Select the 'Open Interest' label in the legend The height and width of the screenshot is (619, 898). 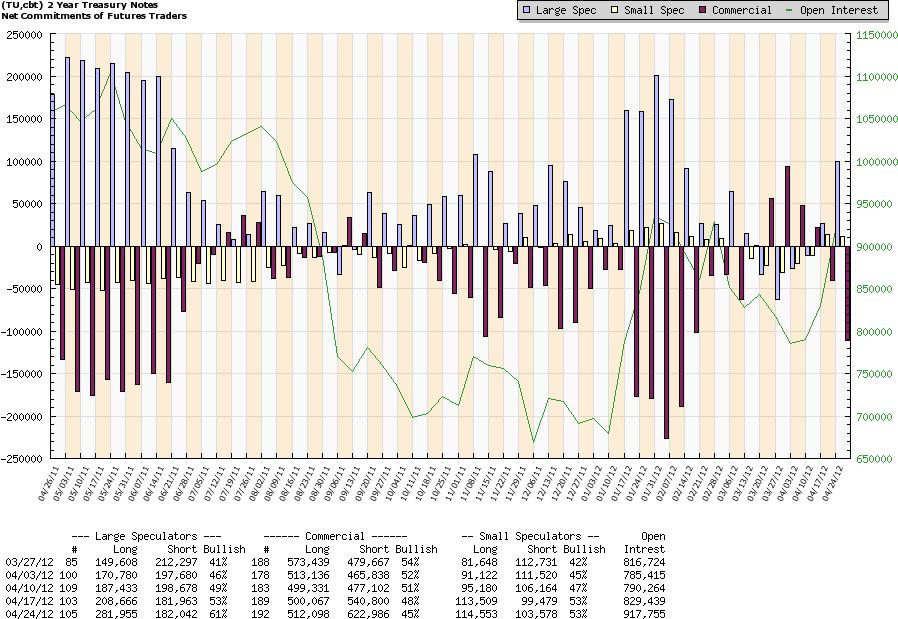coord(838,10)
